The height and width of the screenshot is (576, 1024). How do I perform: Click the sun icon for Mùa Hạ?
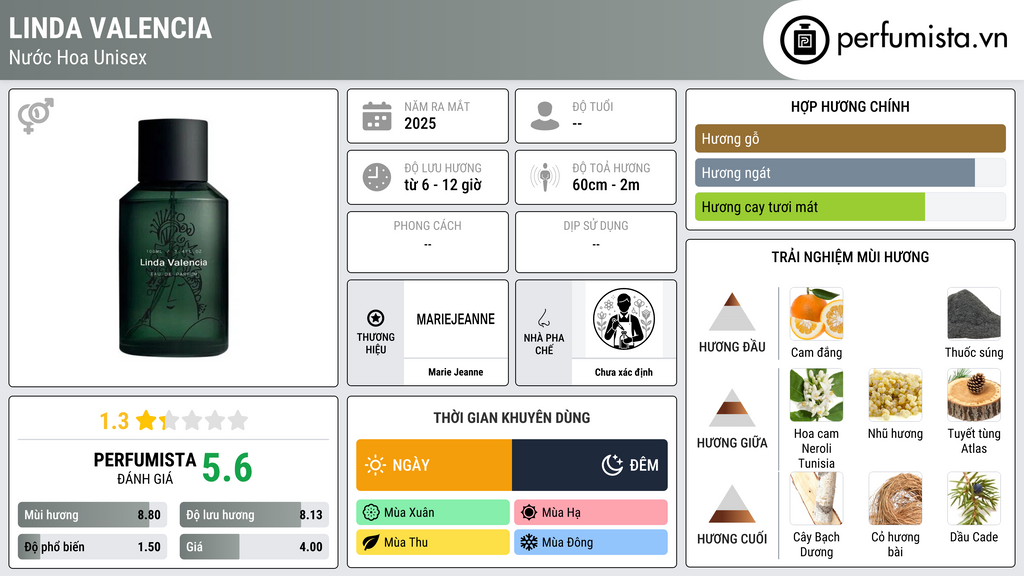(529, 513)
